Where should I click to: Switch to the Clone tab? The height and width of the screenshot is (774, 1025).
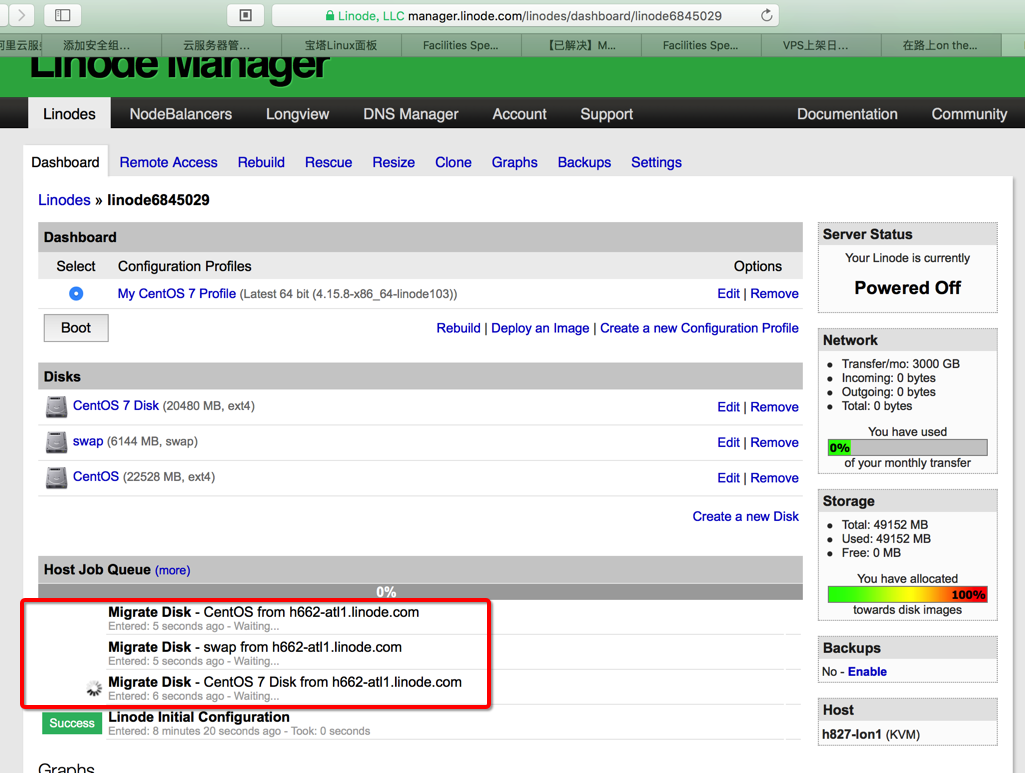click(x=453, y=162)
